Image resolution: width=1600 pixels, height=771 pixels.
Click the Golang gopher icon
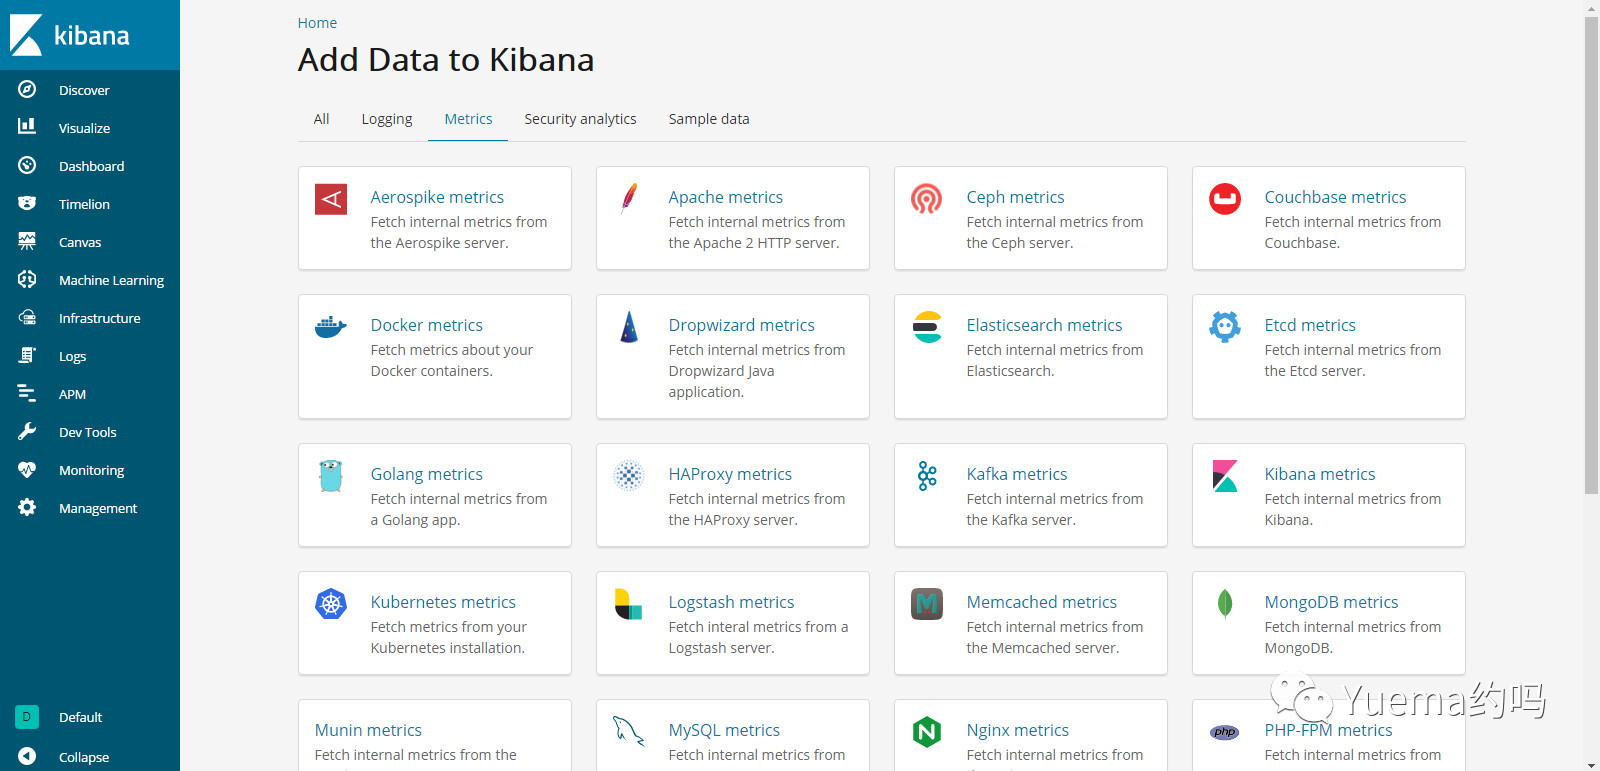[x=331, y=476]
